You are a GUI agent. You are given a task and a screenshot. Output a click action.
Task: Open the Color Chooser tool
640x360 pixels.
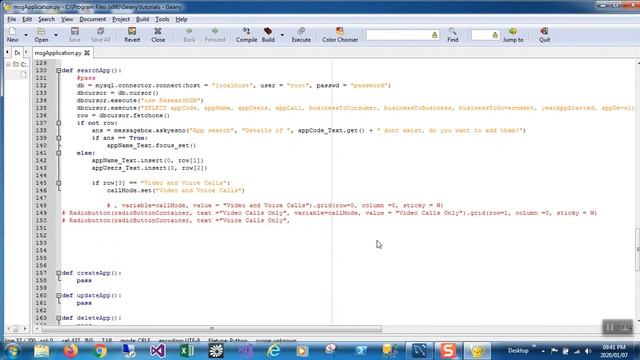[340, 35]
